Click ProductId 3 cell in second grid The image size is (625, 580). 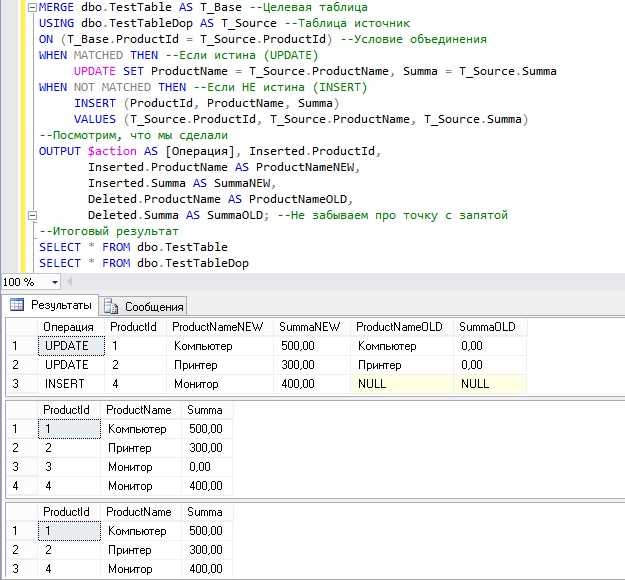(x=69, y=467)
